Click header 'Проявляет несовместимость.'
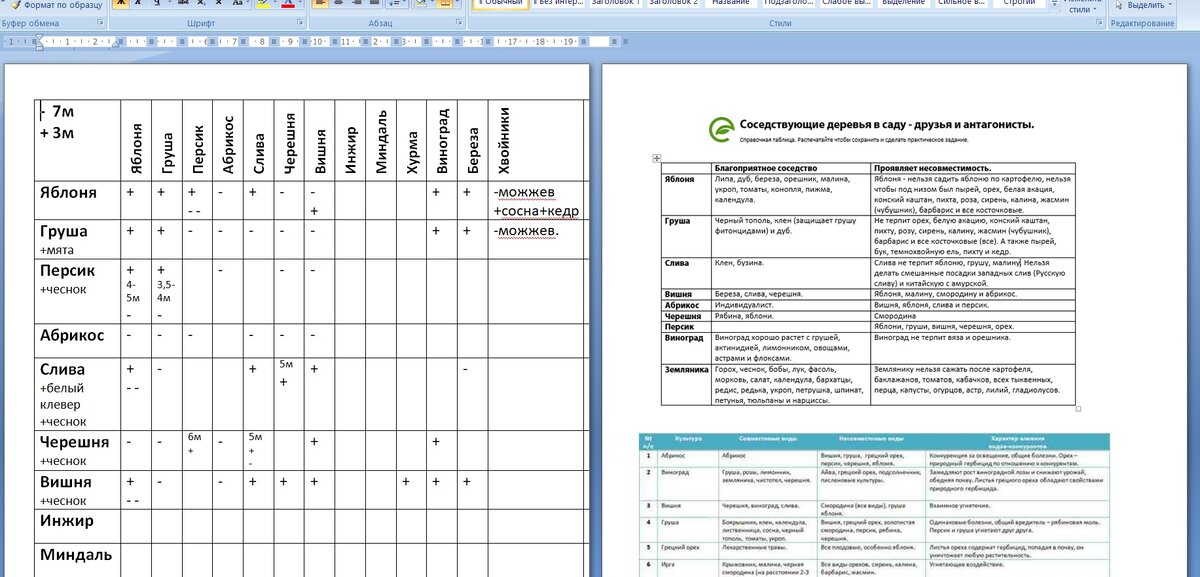 tap(932, 168)
